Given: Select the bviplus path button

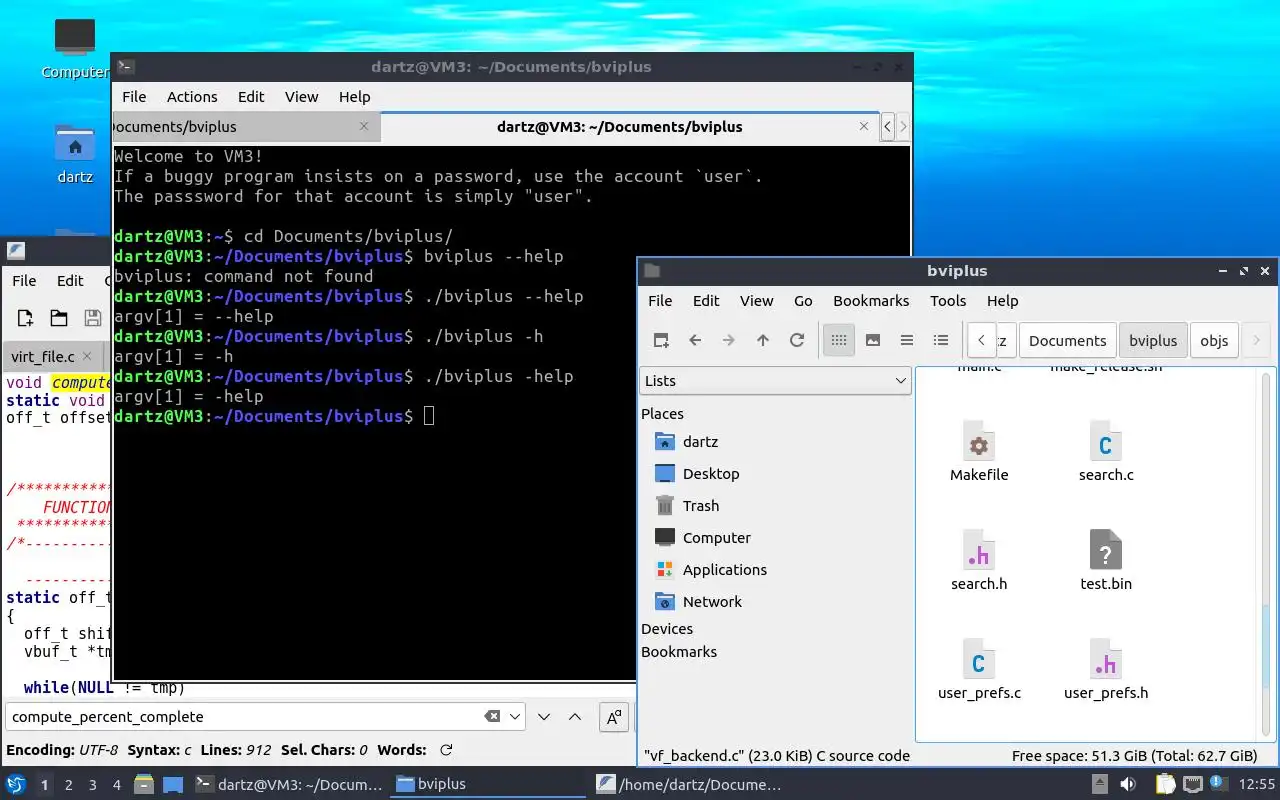Looking at the screenshot, I should pyautogui.click(x=1153, y=340).
